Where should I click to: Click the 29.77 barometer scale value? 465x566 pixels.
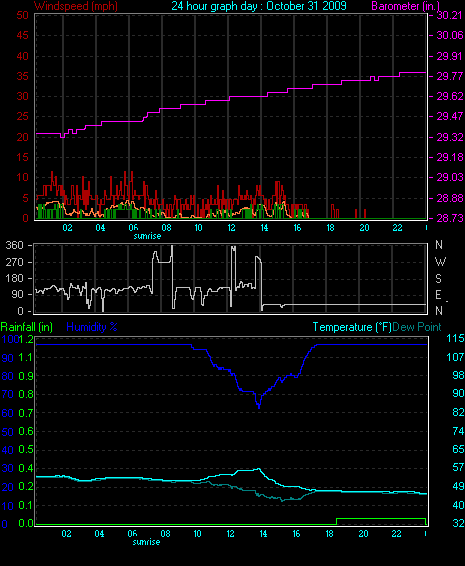449,77
